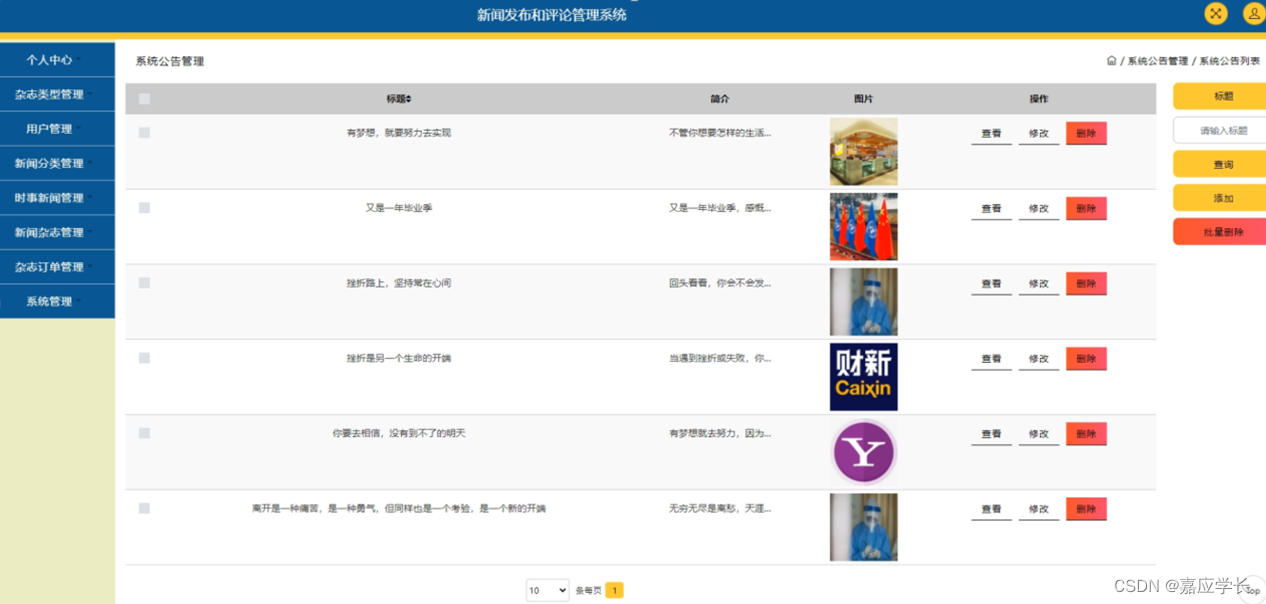View the '离开是一种痛苦' announcement
This screenshot has height=604, width=1266.
pyautogui.click(x=991, y=509)
